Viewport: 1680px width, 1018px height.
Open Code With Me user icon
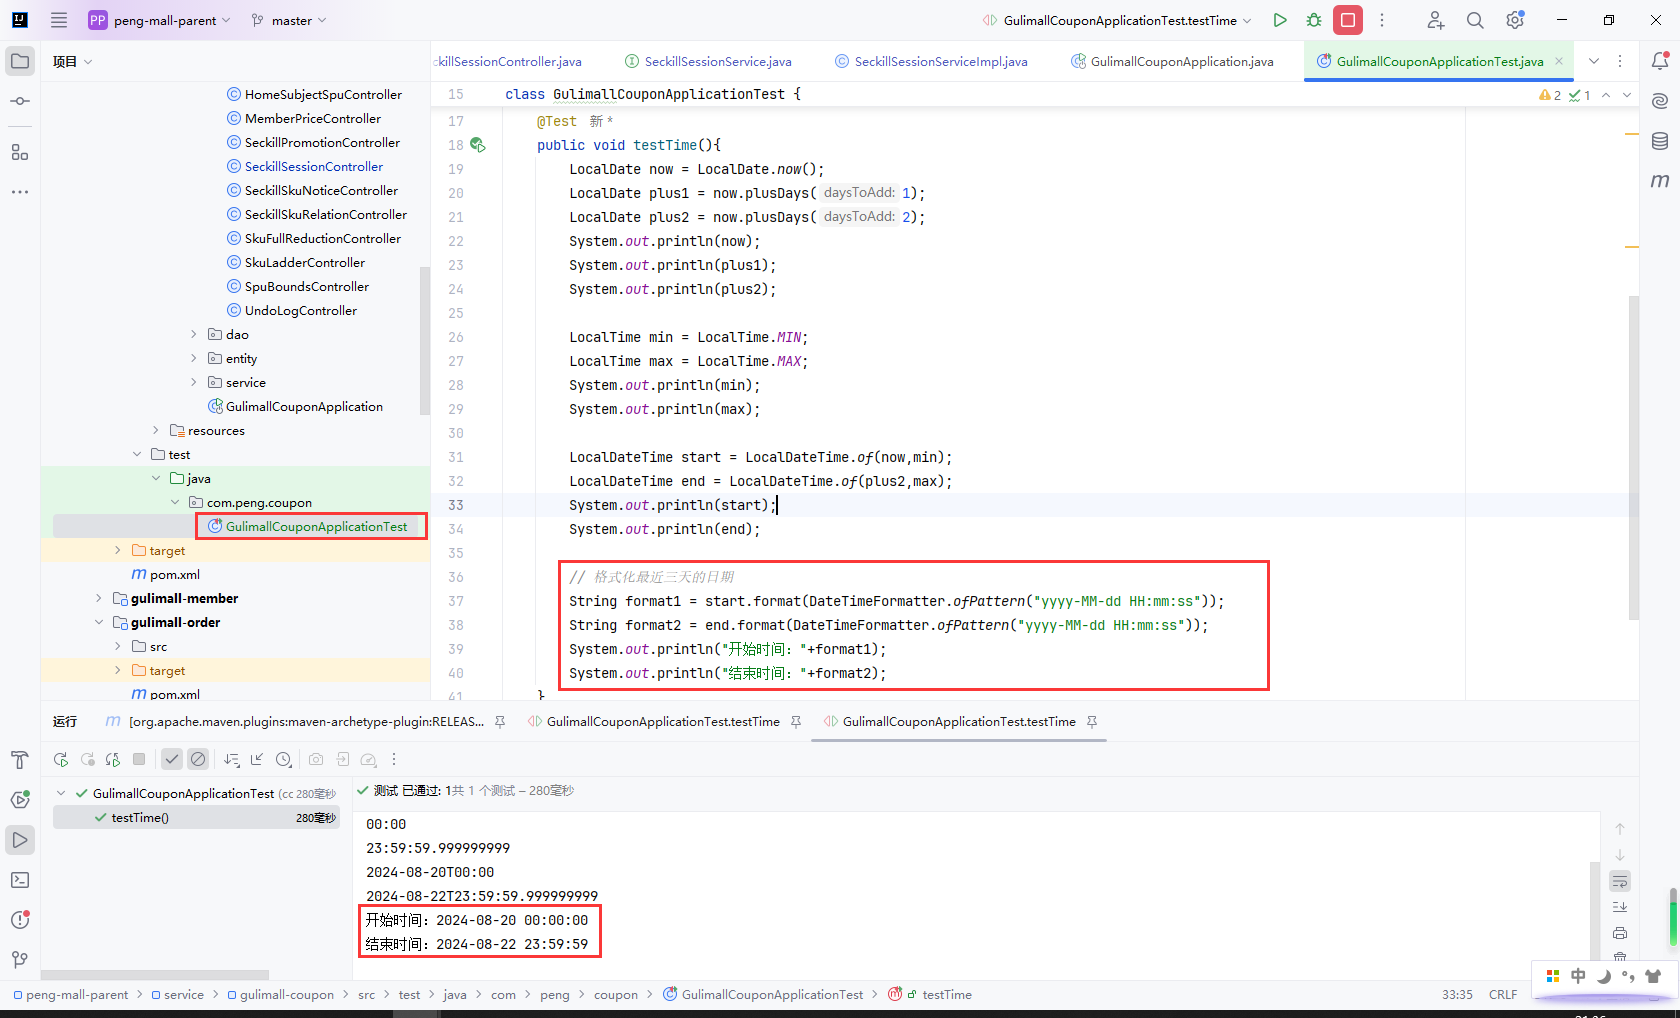(1436, 20)
